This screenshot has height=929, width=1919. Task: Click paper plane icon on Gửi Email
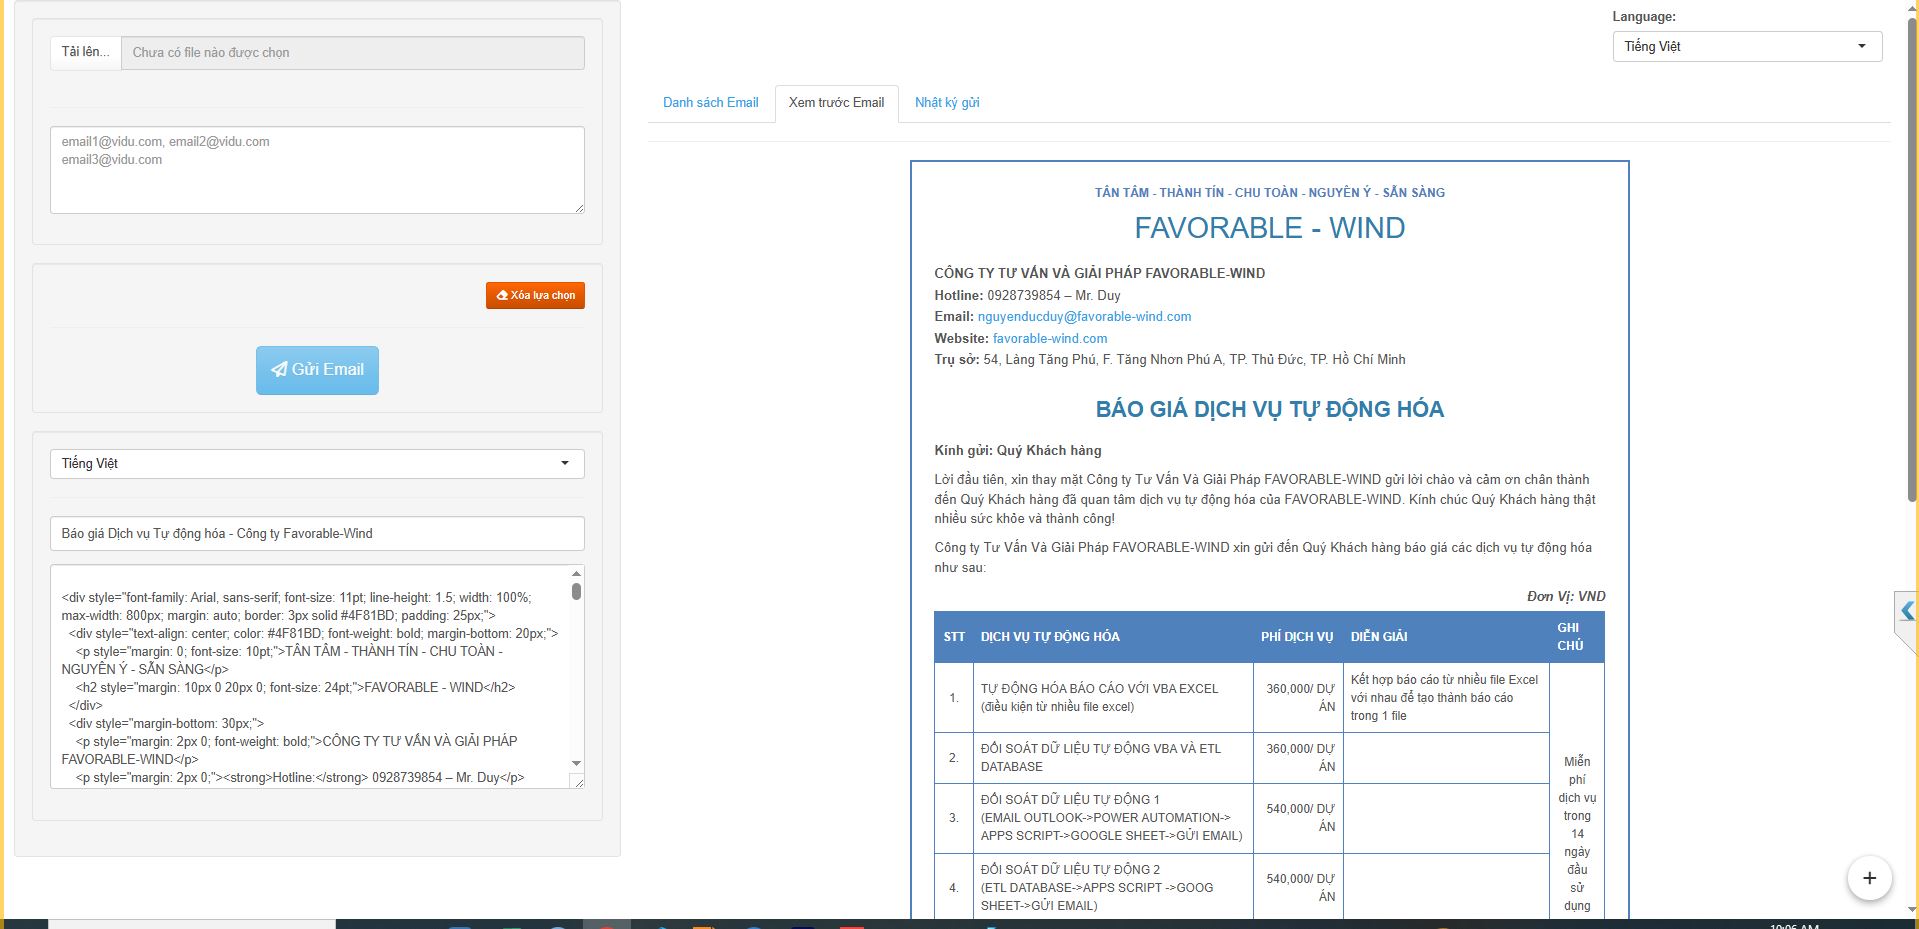(x=279, y=370)
